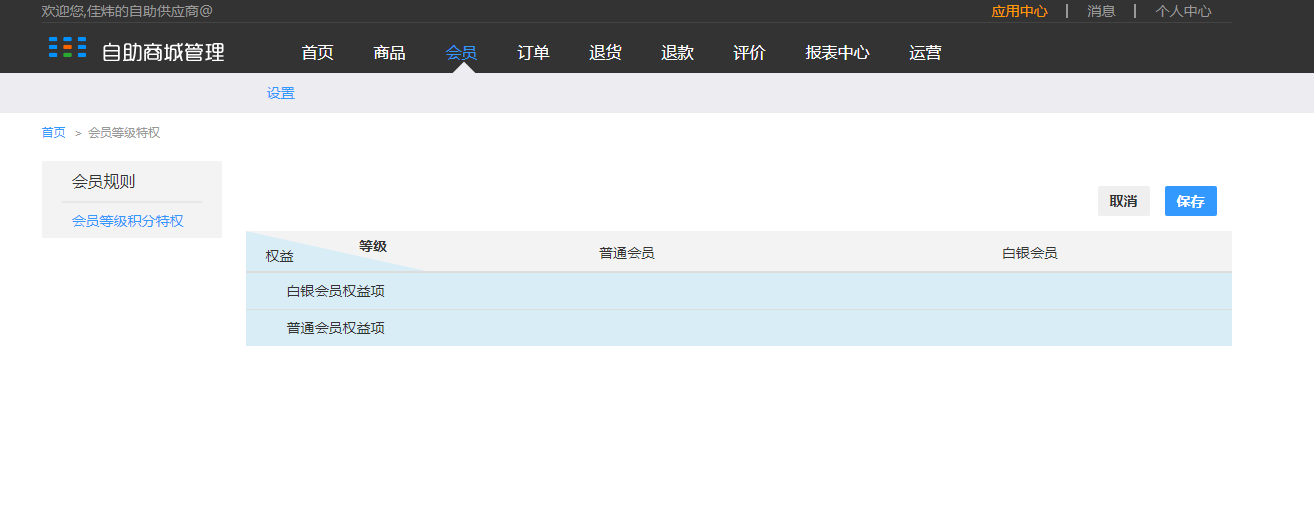Image resolution: width=1314 pixels, height=505 pixels.
Task: Select the 会员 navigation menu
Action: pyautogui.click(x=461, y=53)
